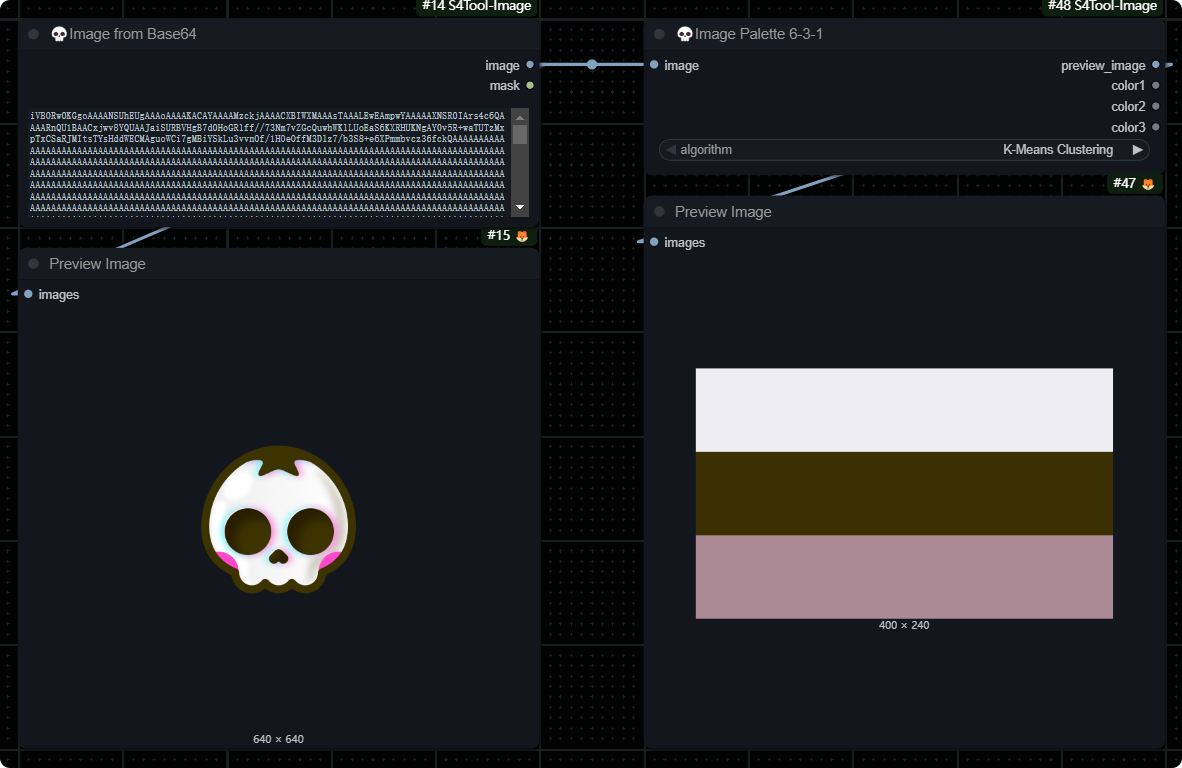Viewport: 1182px width, 768px height.
Task: Select previous algorithm with the left arrow
Action: (x=671, y=150)
